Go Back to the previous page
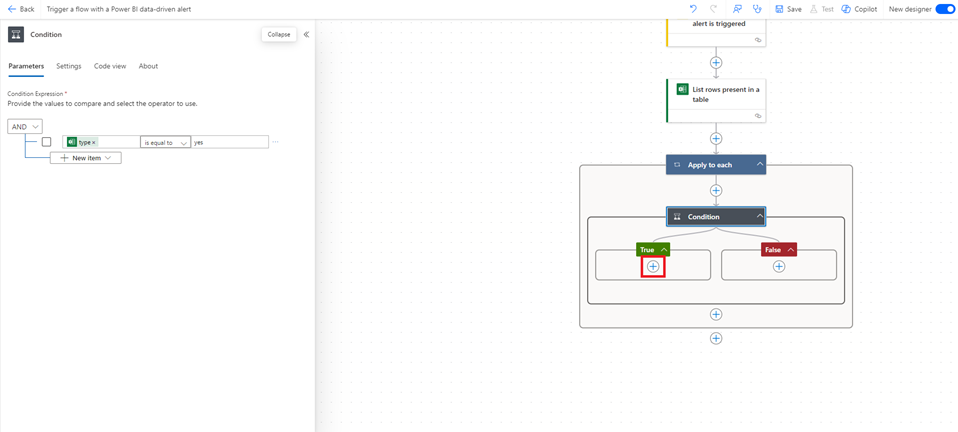The image size is (958, 432). click(21, 9)
